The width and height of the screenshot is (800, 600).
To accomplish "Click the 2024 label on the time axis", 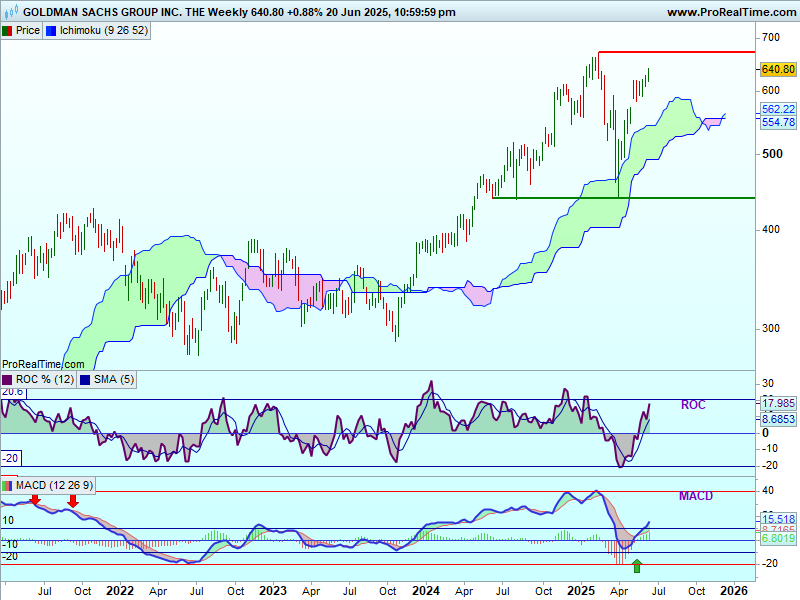I will (x=427, y=591).
